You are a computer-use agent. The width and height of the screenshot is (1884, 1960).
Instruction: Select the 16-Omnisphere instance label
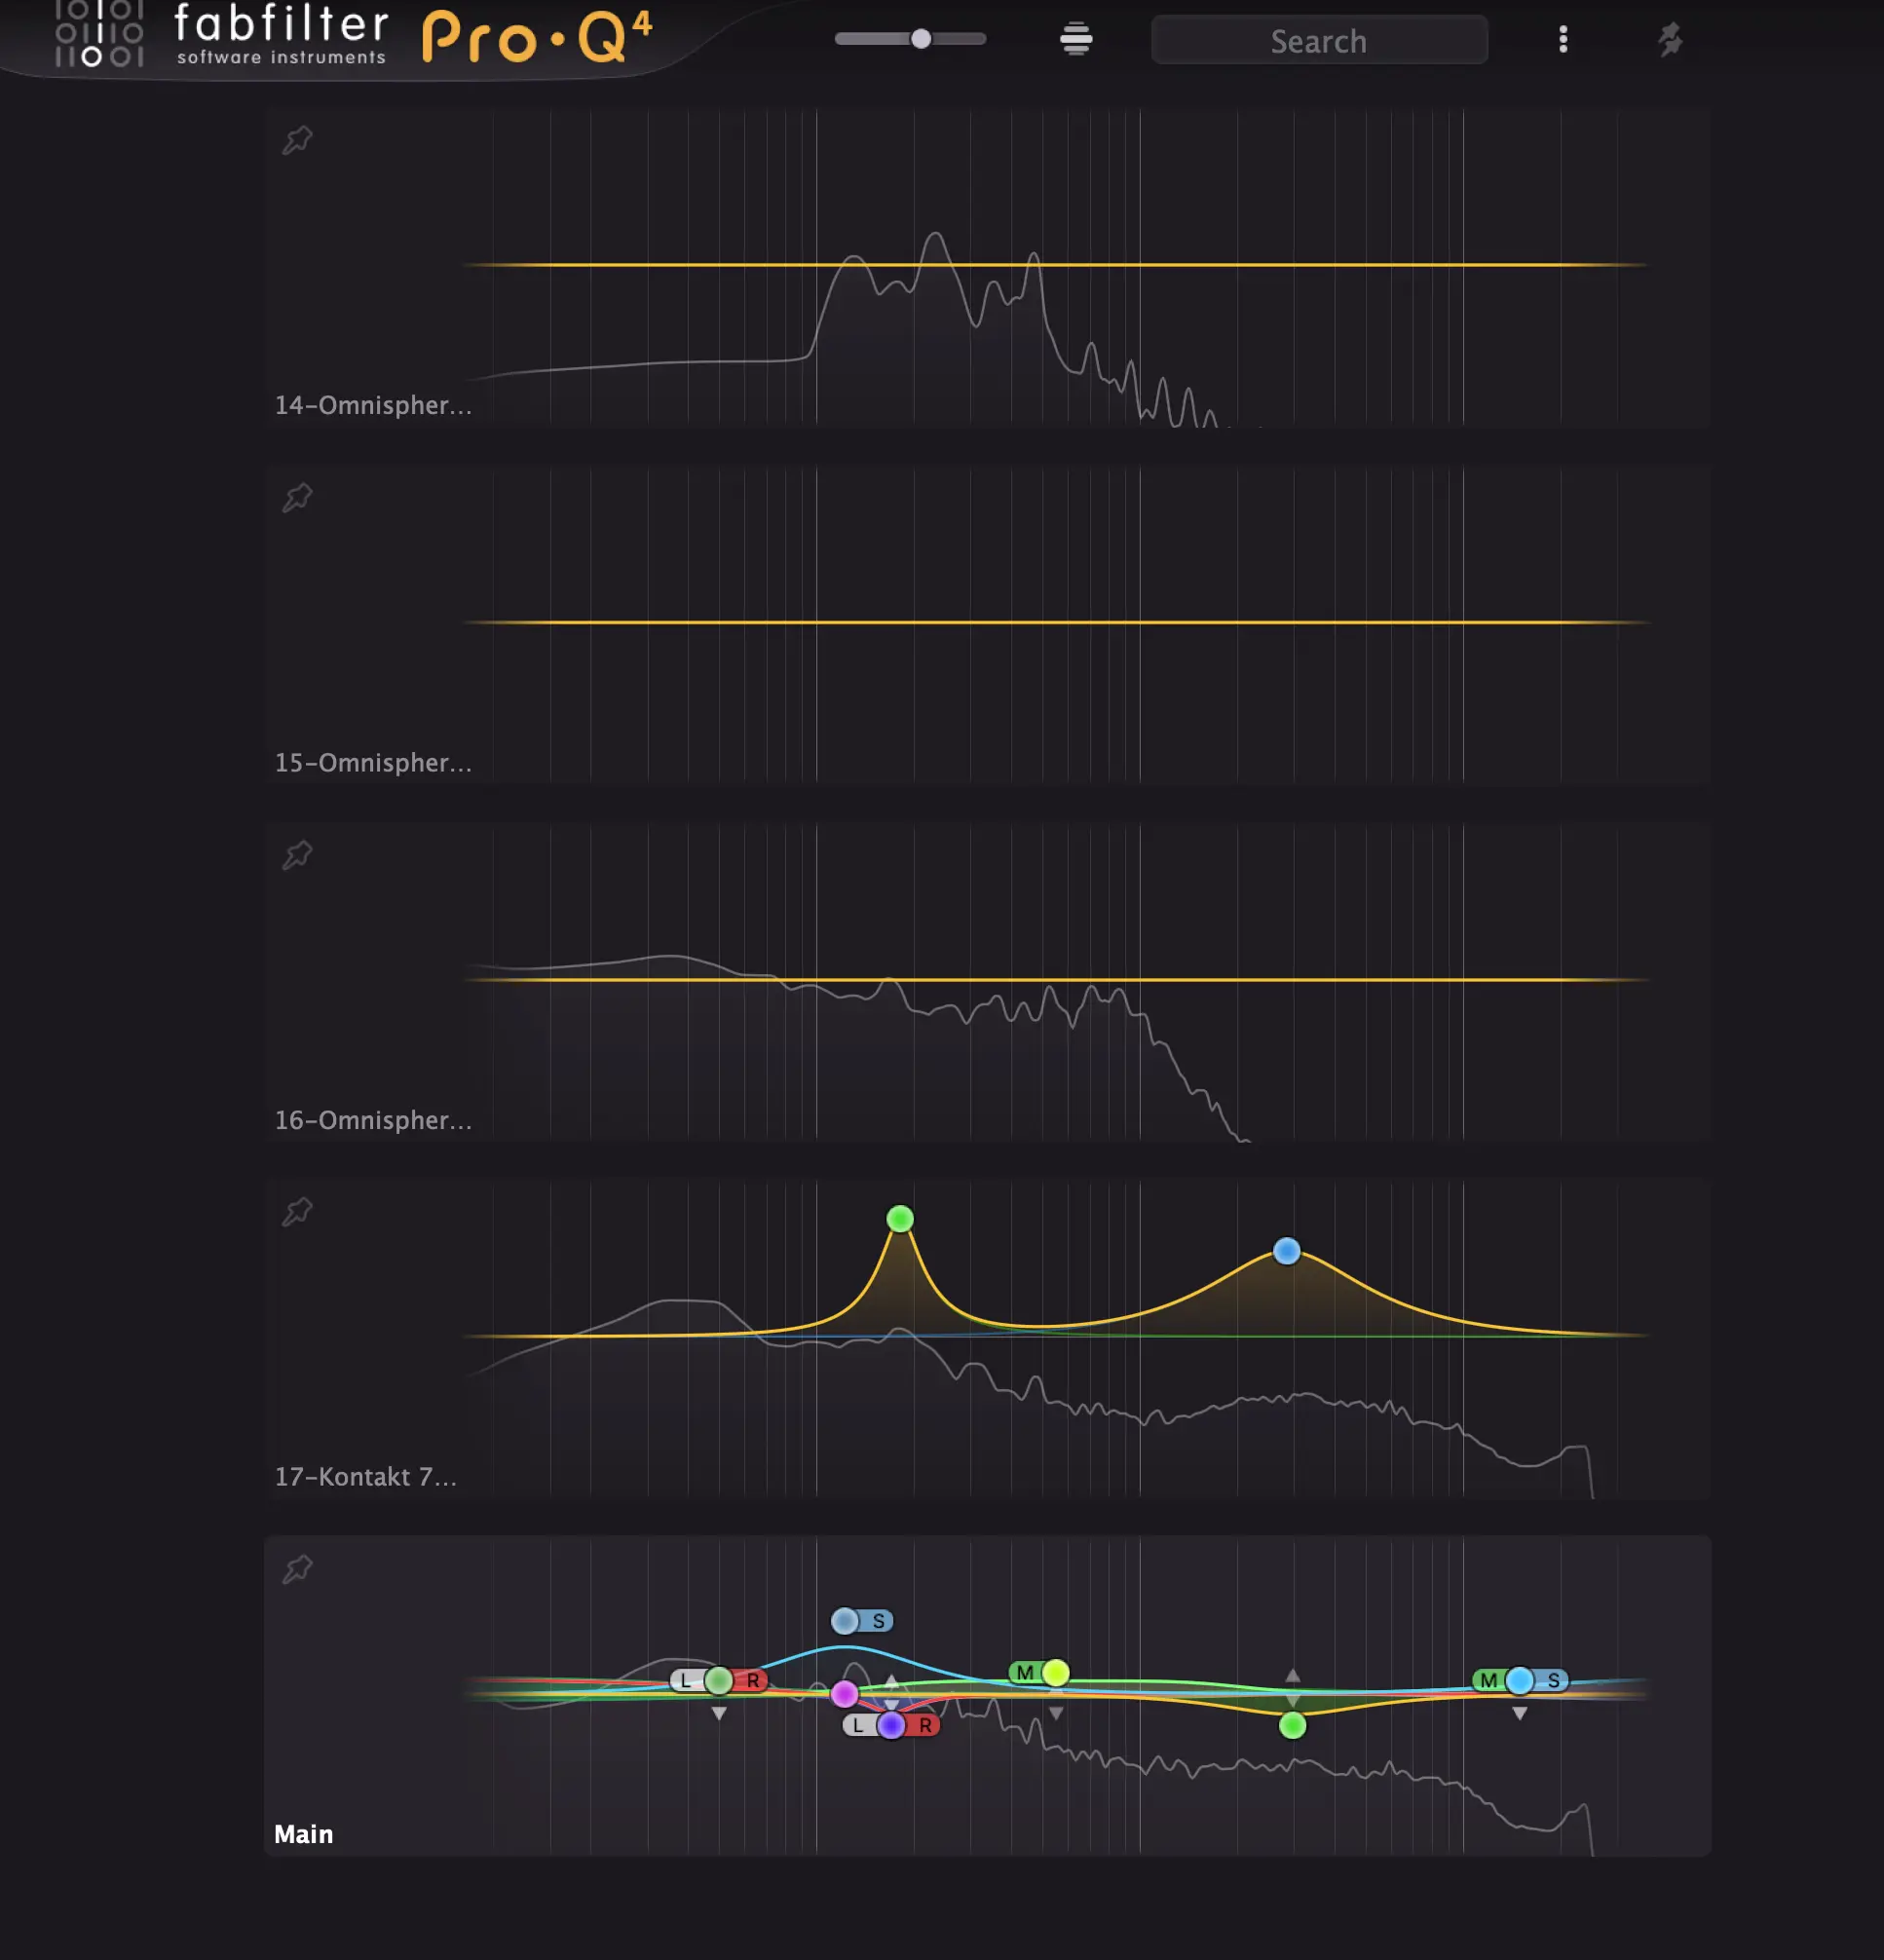tap(373, 1120)
